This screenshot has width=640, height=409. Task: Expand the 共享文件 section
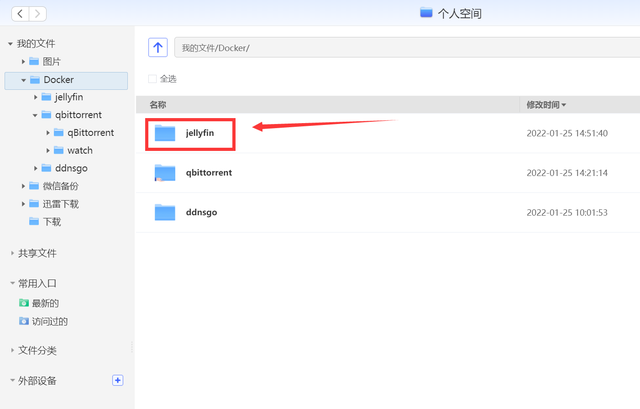12,253
